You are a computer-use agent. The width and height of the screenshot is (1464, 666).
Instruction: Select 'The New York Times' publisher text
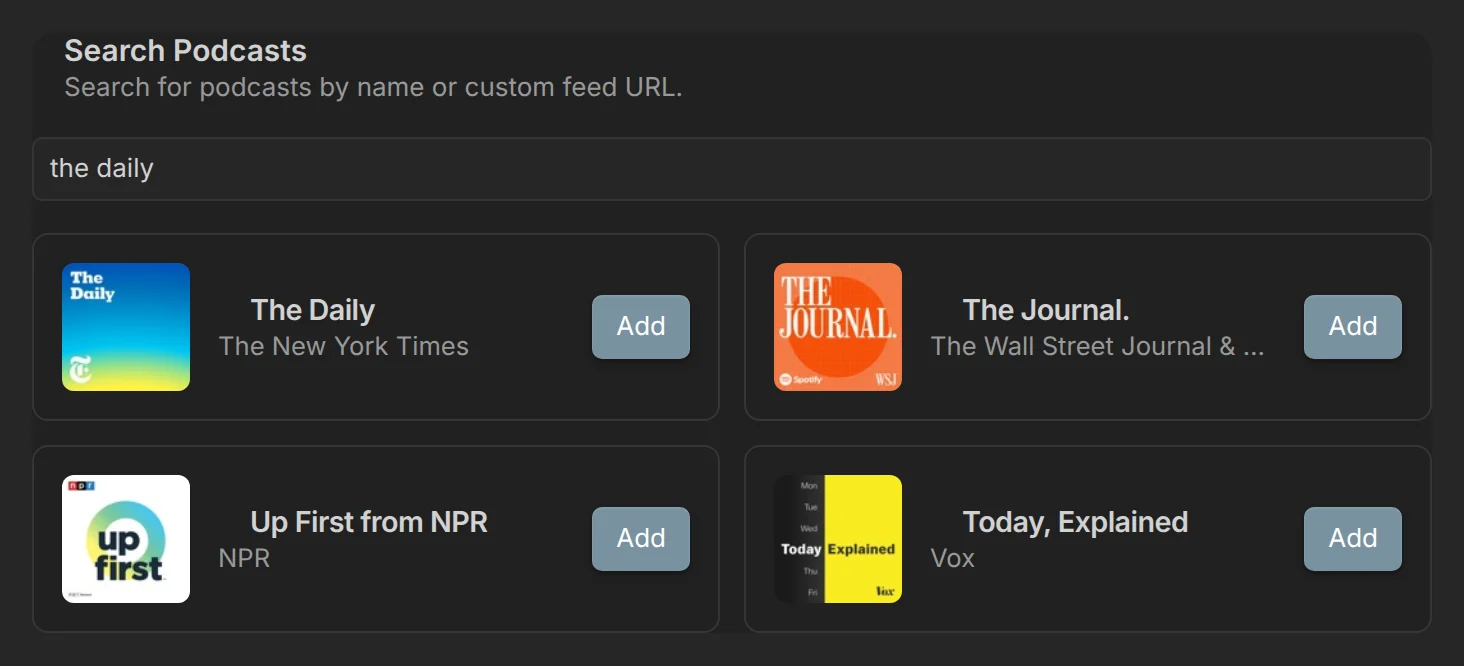[x=344, y=346]
